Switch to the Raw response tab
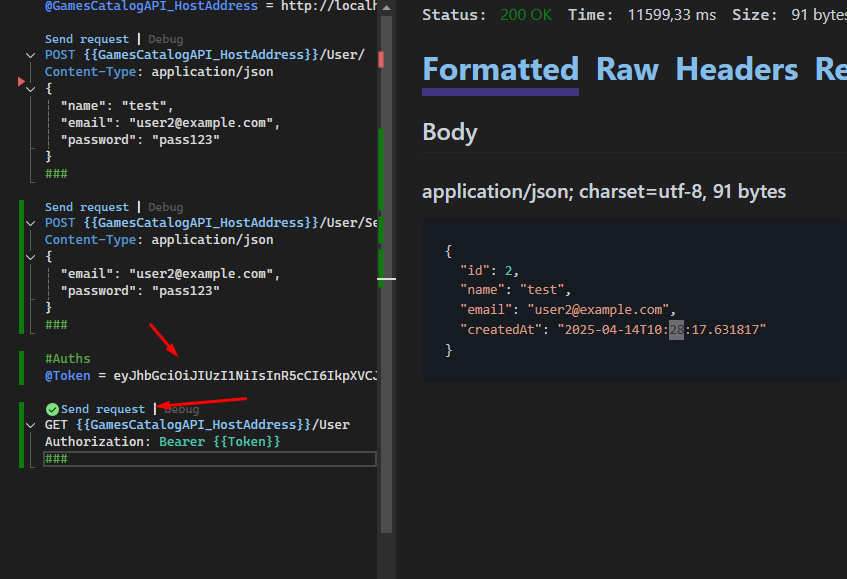Image resolution: width=847 pixels, height=579 pixels. point(627,69)
